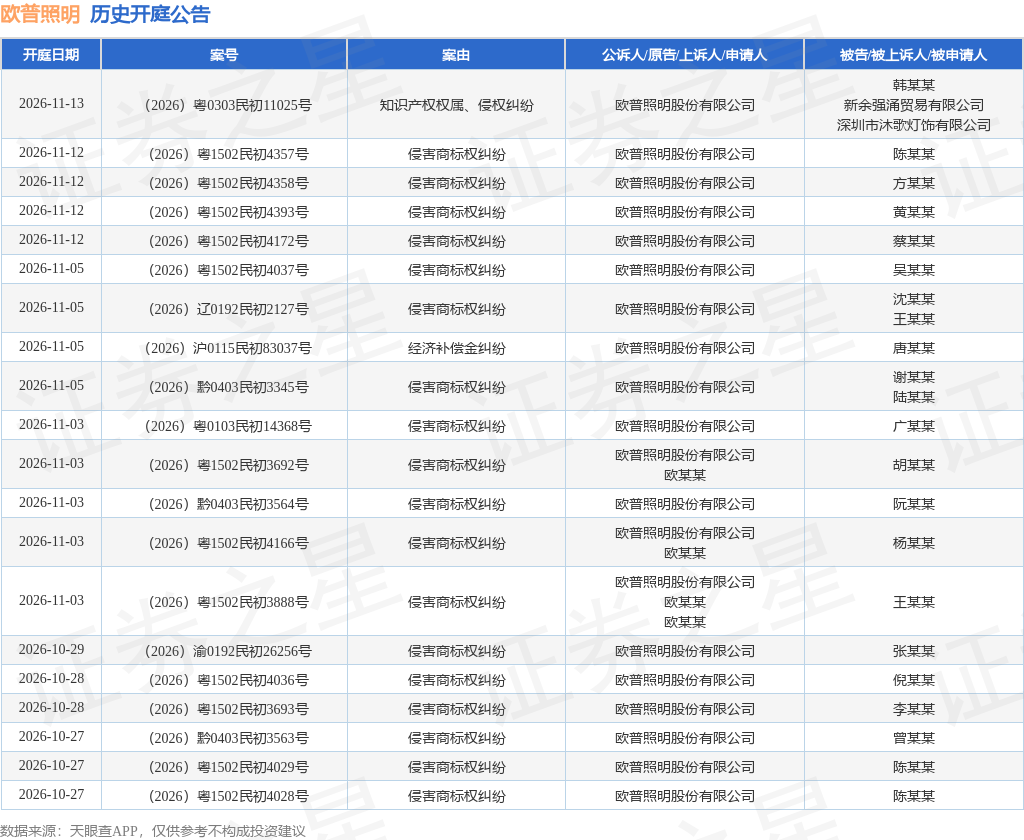Click the 被告/被上诉人/被申请人 column header
The height and width of the screenshot is (840, 1024).
[x=914, y=55]
